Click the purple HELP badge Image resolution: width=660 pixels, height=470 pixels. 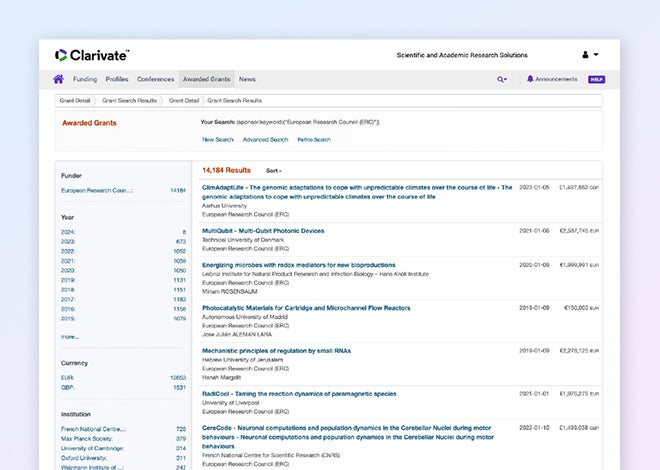596,79
